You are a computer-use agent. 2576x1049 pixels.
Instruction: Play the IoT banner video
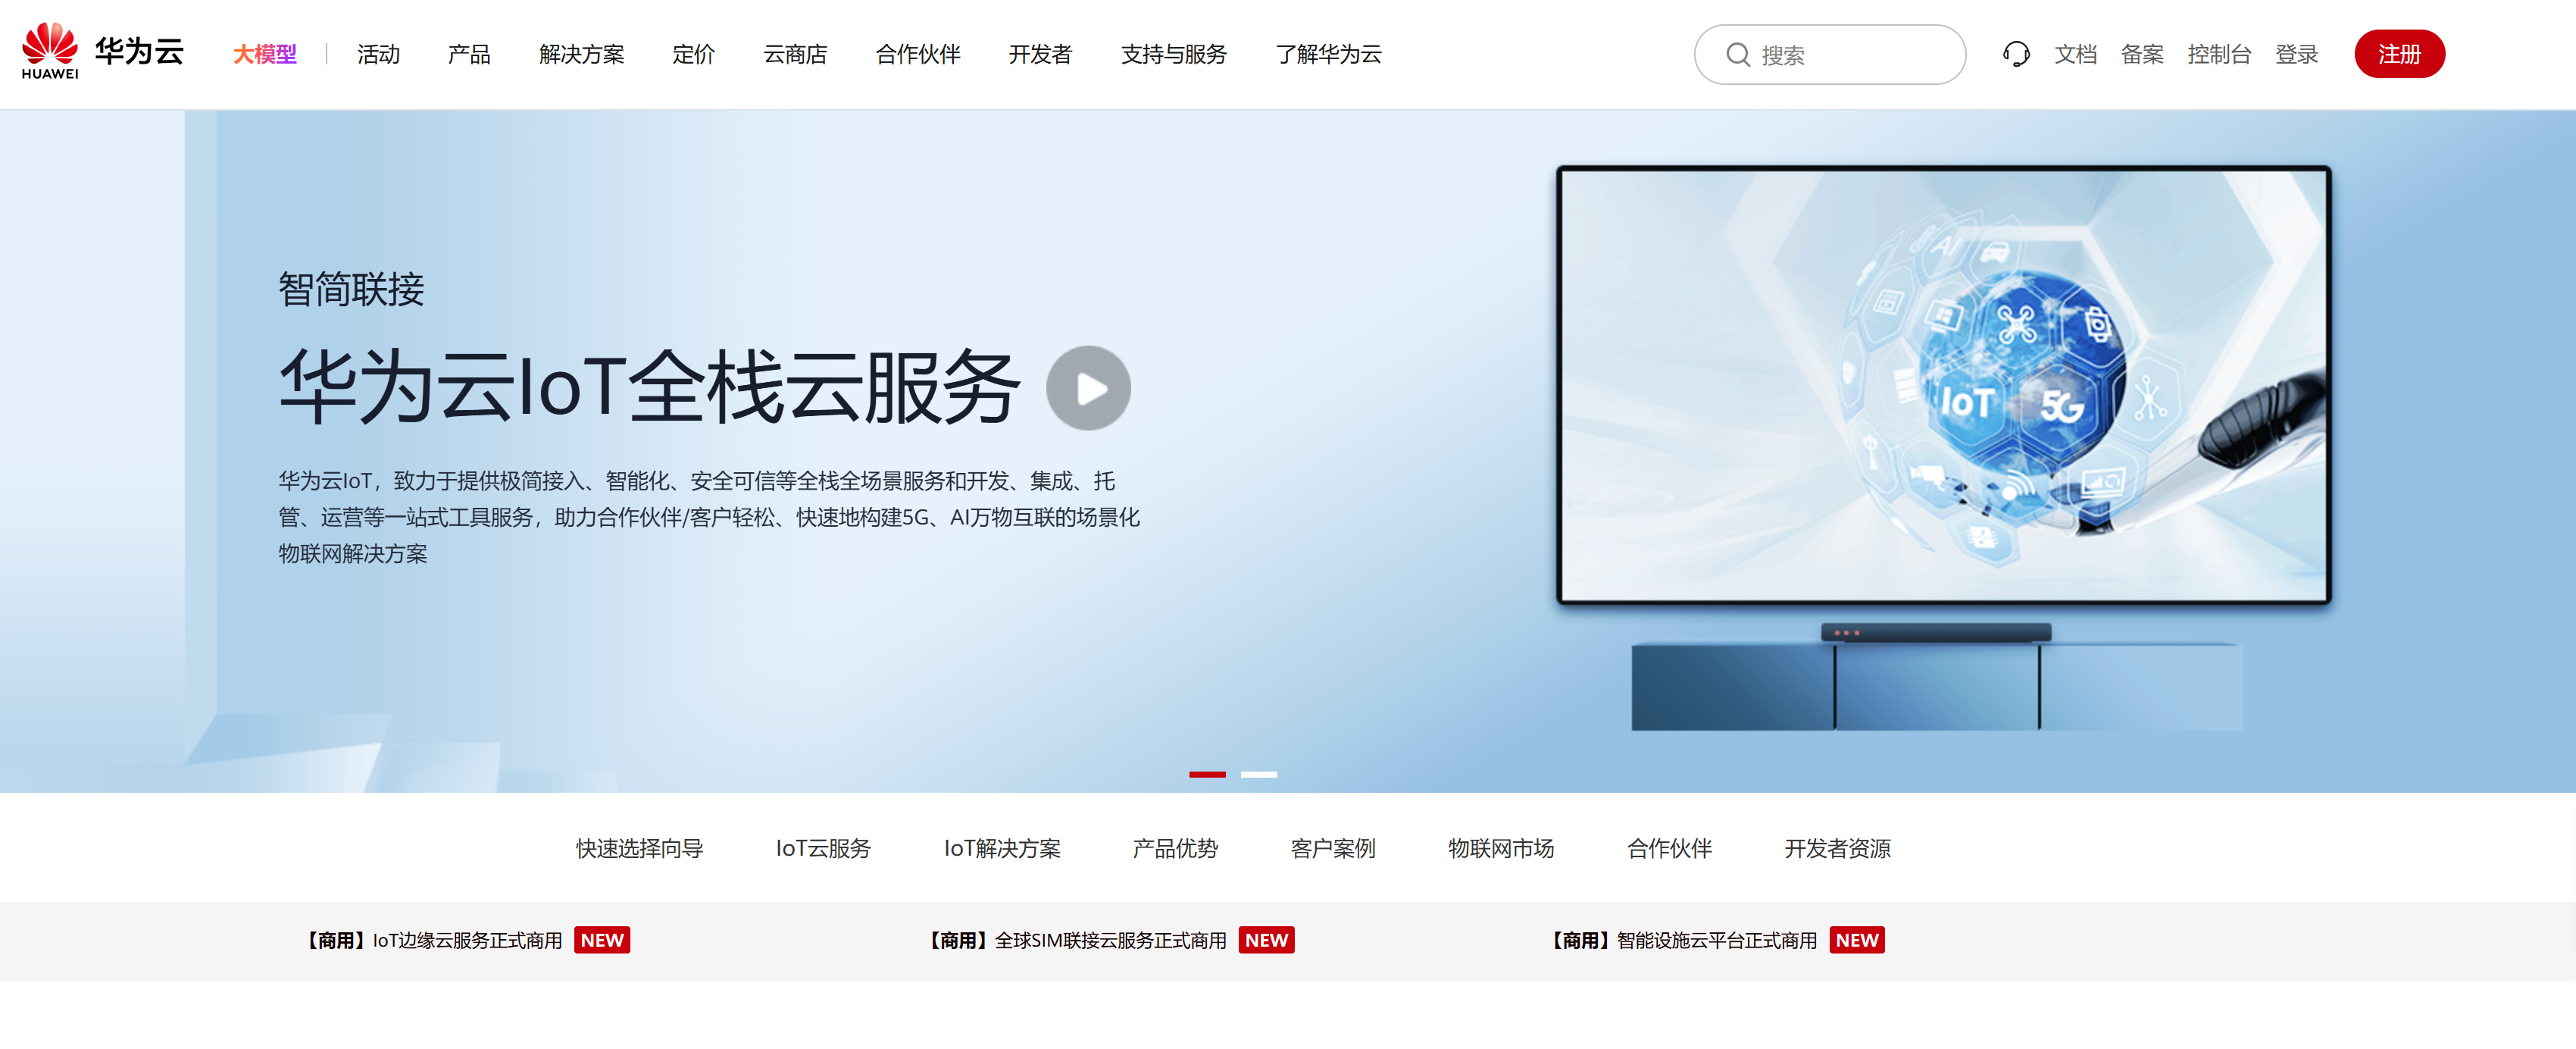coord(1088,388)
